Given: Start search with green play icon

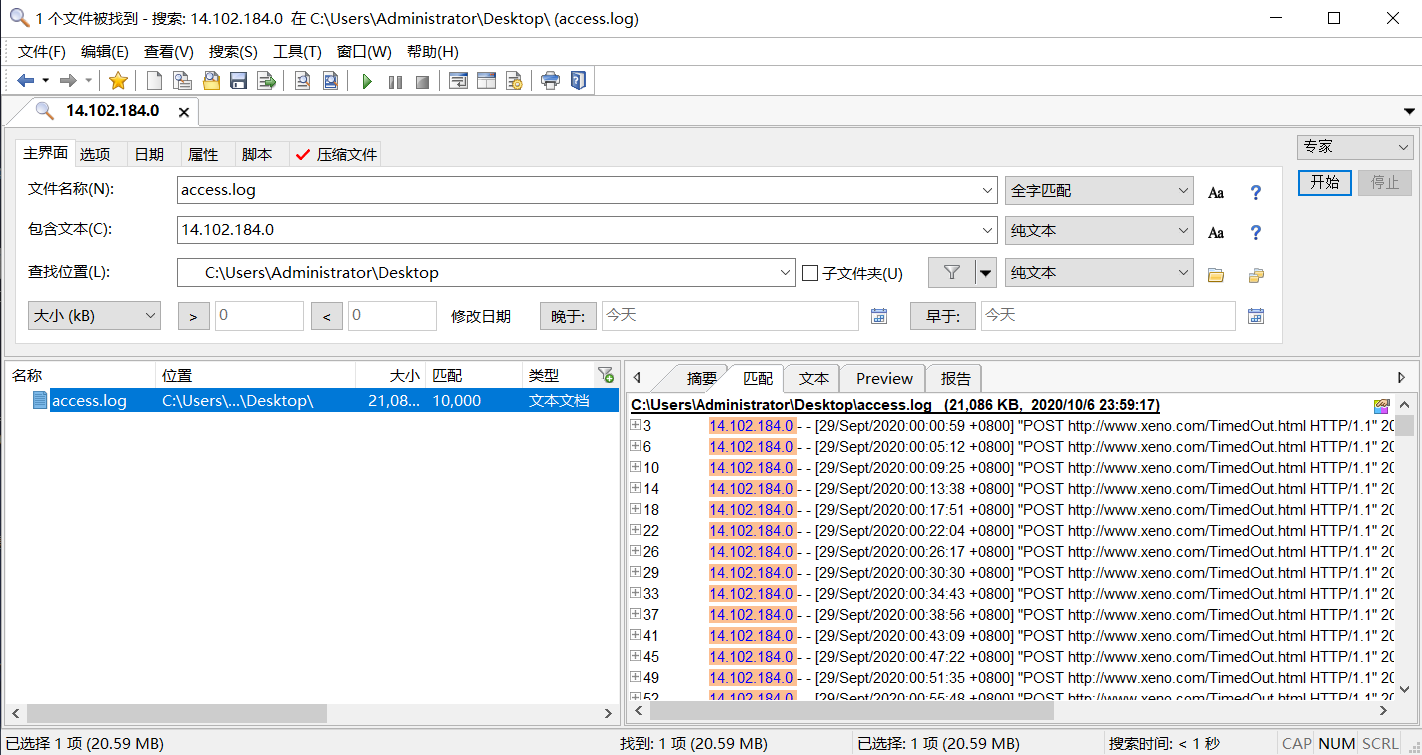Looking at the screenshot, I should point(367,81).
